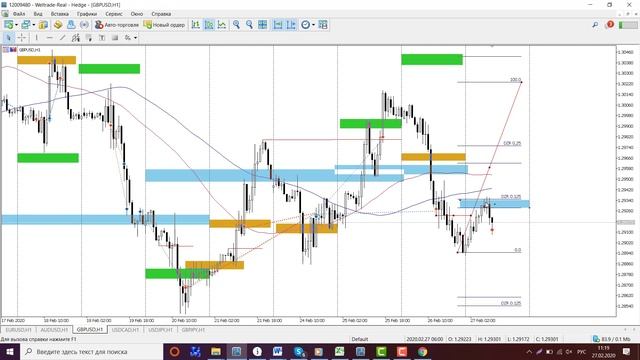
Task: Open the Вставка menu
Action: pyautogui.click(x=60, y=14)
